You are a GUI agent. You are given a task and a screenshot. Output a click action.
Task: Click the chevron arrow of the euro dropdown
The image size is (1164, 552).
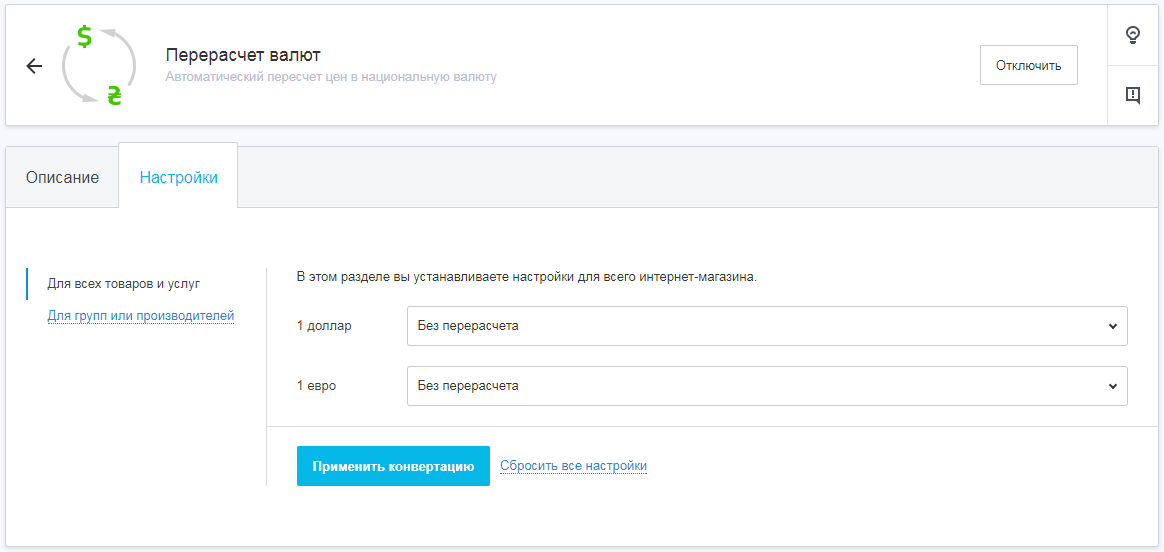[x=1113, y=386]
